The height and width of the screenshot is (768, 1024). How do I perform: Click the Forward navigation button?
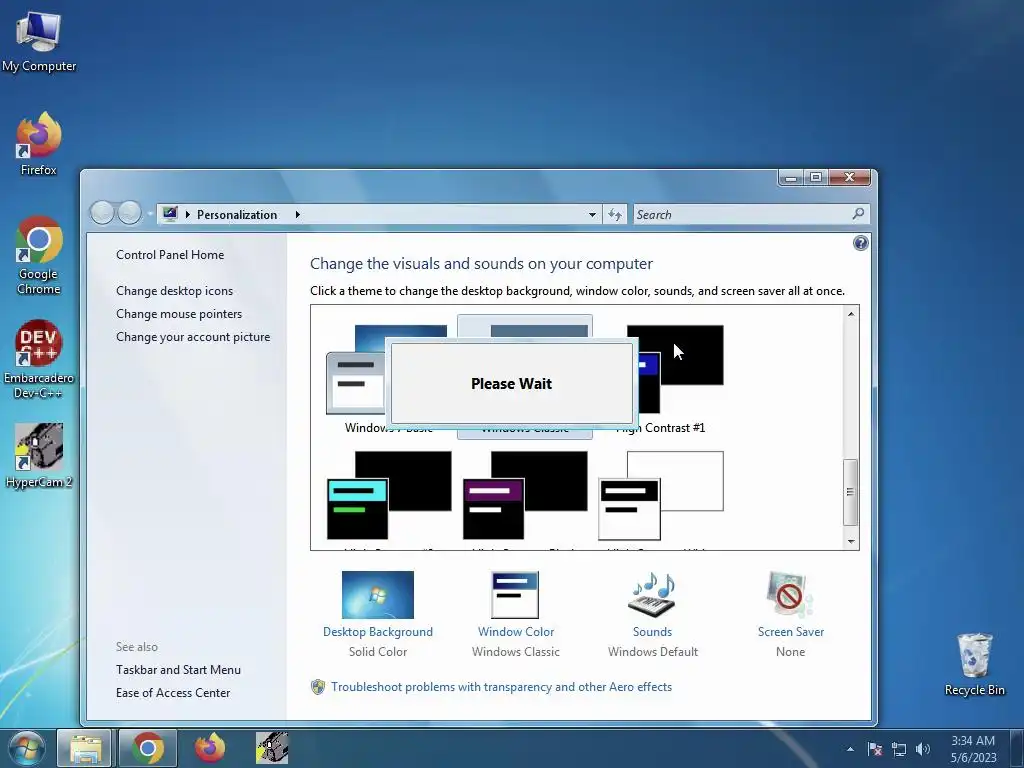(x=129, y=213)
